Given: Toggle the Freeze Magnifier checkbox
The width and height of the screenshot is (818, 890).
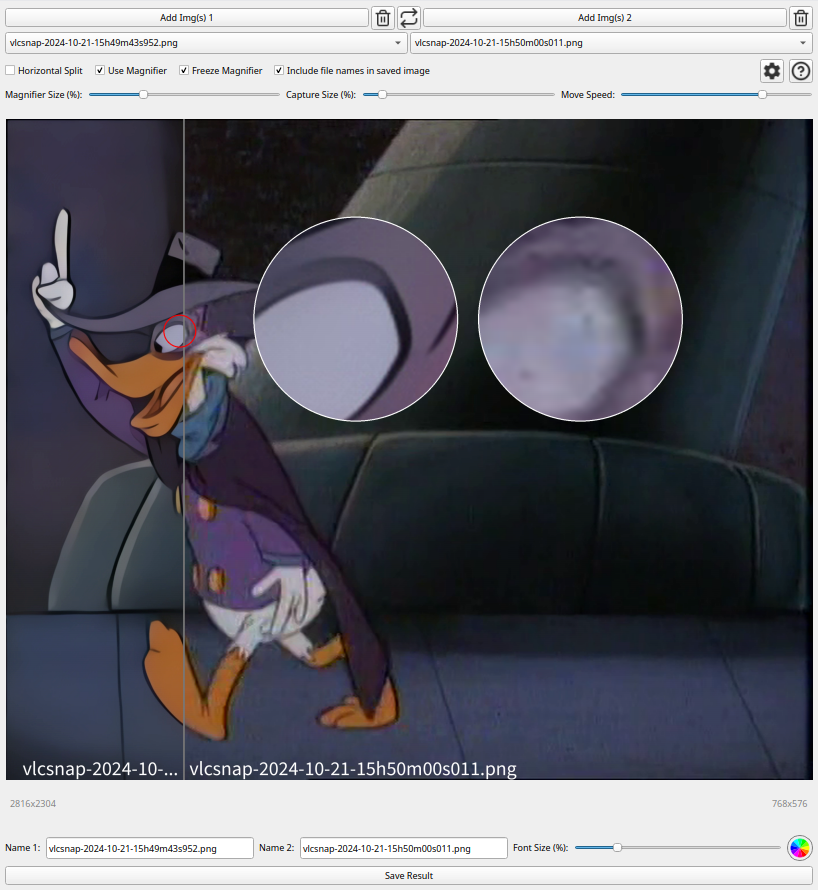Looking at the screenshot, I should click(184, 70).
